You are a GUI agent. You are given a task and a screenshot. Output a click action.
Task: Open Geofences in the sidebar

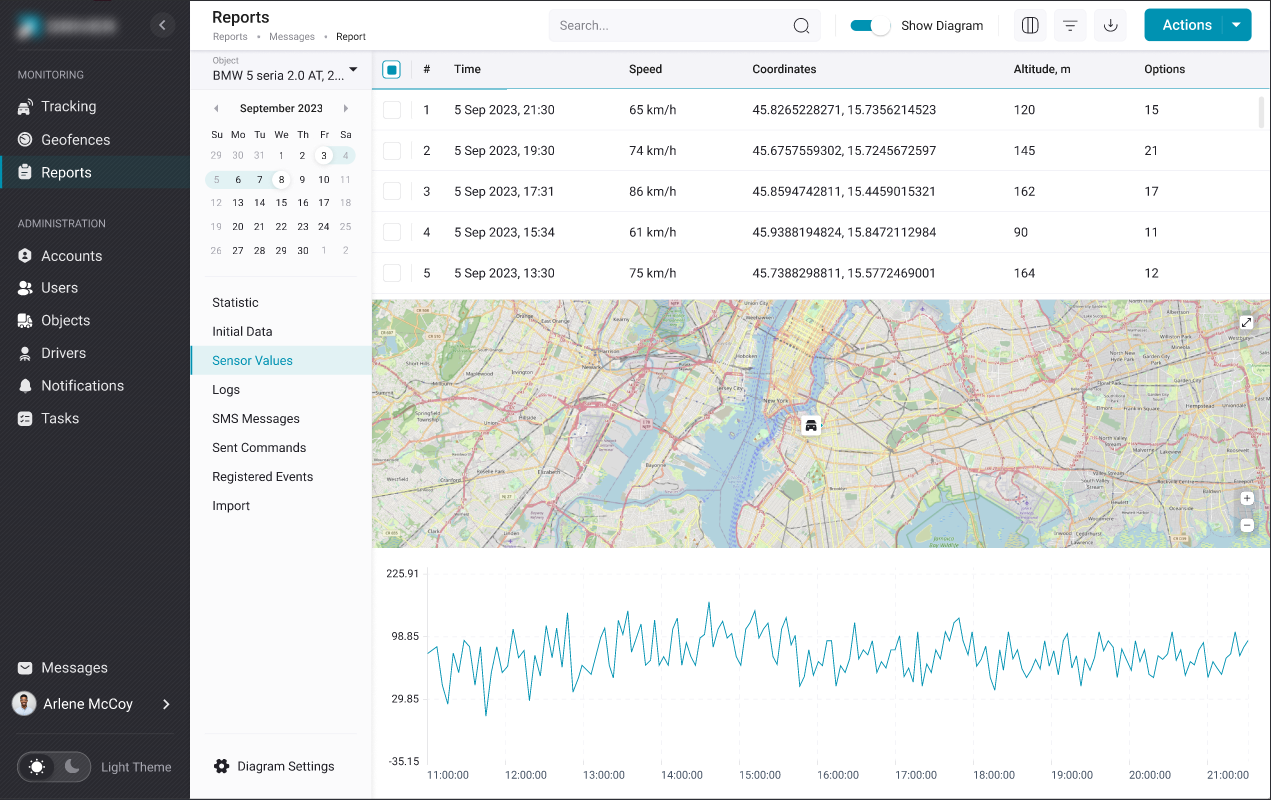(75, 140)
